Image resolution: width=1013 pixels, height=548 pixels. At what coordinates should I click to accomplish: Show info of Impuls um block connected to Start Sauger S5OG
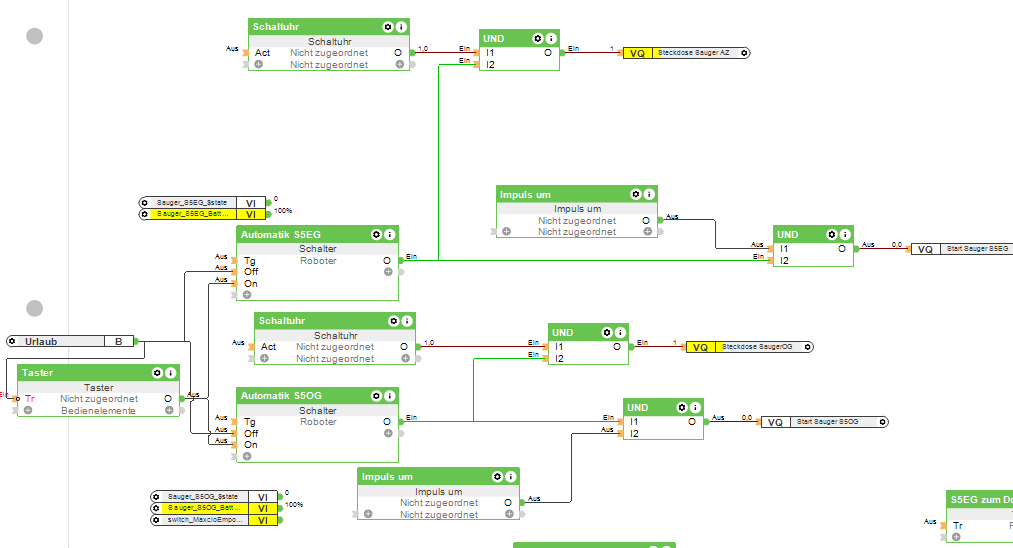tap(511, 476)
